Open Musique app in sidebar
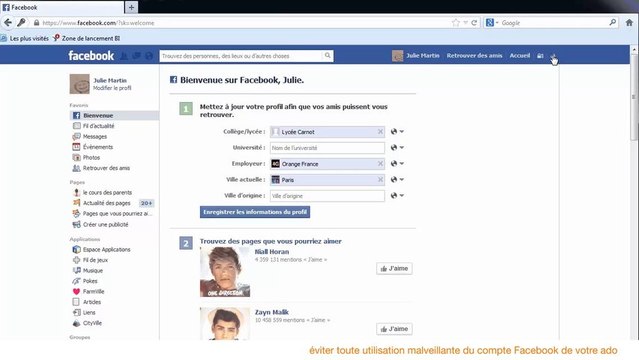The height and width of the screenshot is (360, 639). (93, 271)
